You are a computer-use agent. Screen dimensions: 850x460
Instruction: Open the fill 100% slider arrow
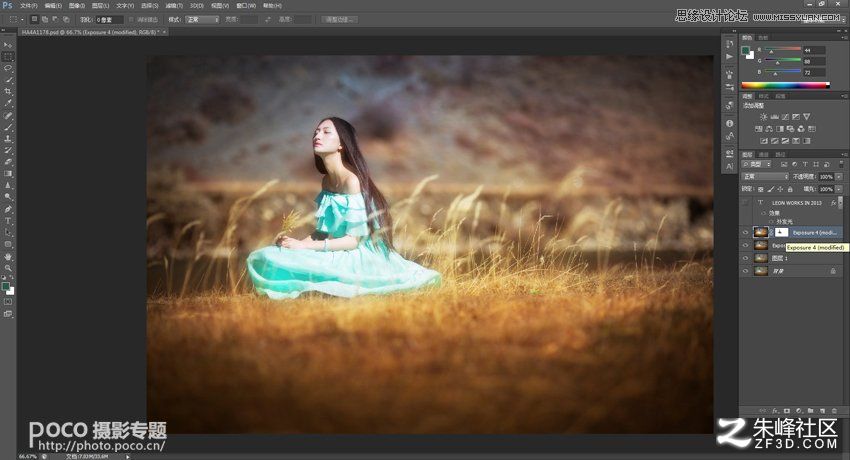pos(840,189)
